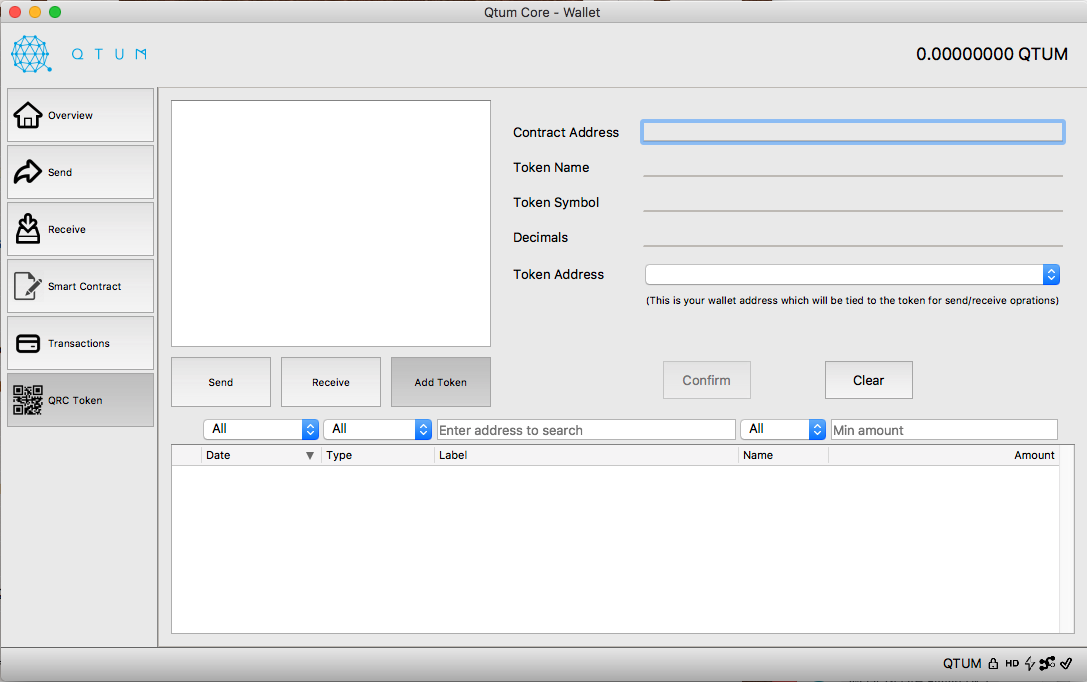1087x682 pixels.
Task: Click the sync checkmark status icon
Action: pyautogui.click(x=1066, y=663)
